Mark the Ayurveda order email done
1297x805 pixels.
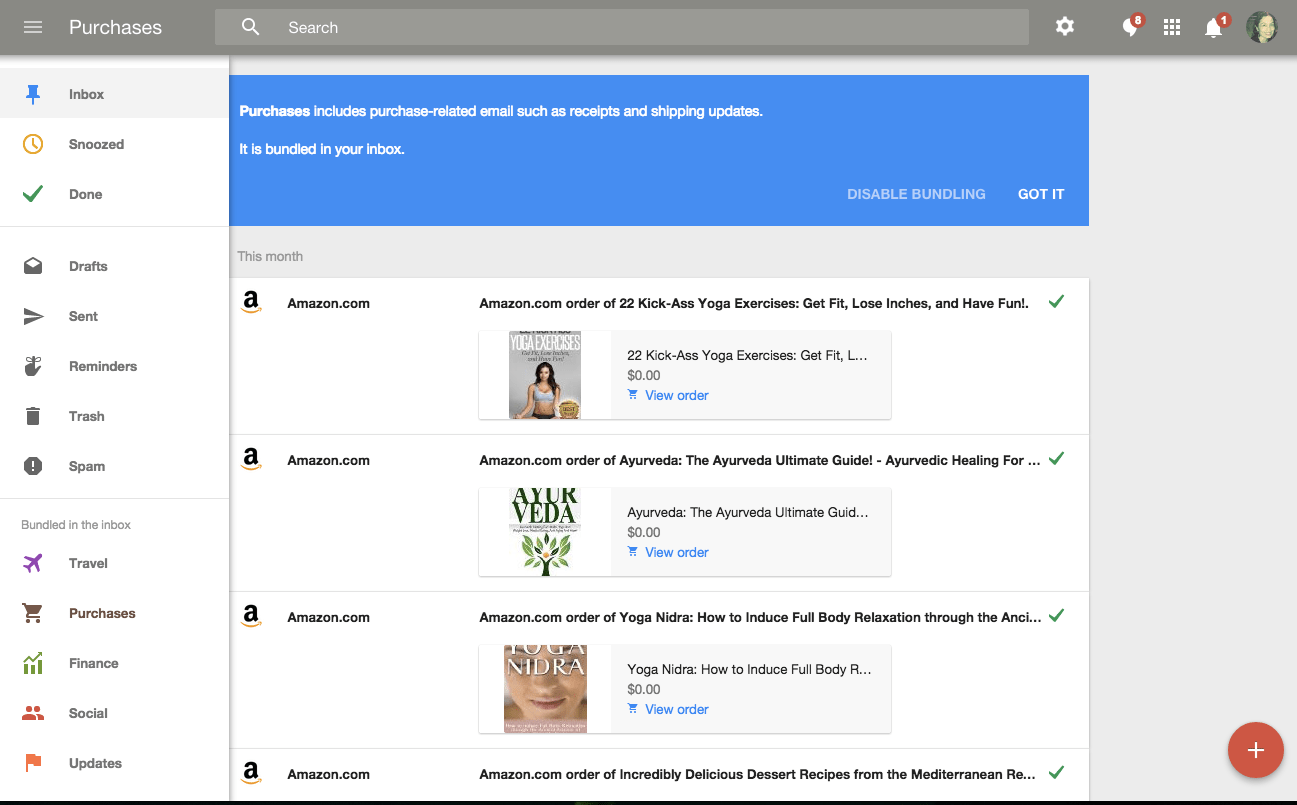click(x=1056, y=459)
